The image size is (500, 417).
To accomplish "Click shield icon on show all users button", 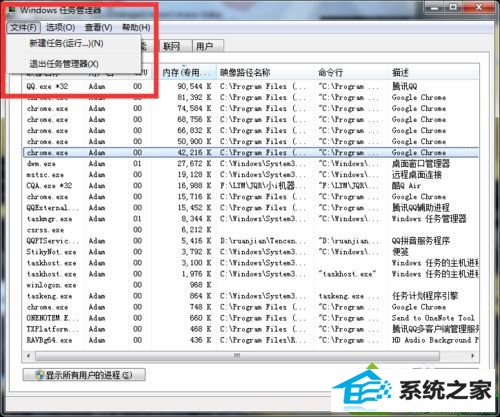I will pos(40,375).
